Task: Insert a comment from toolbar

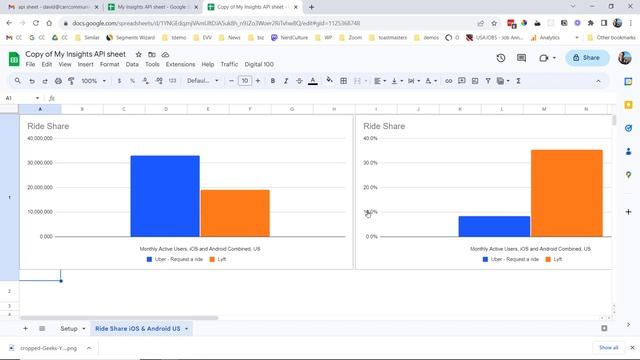Action: 462,81
